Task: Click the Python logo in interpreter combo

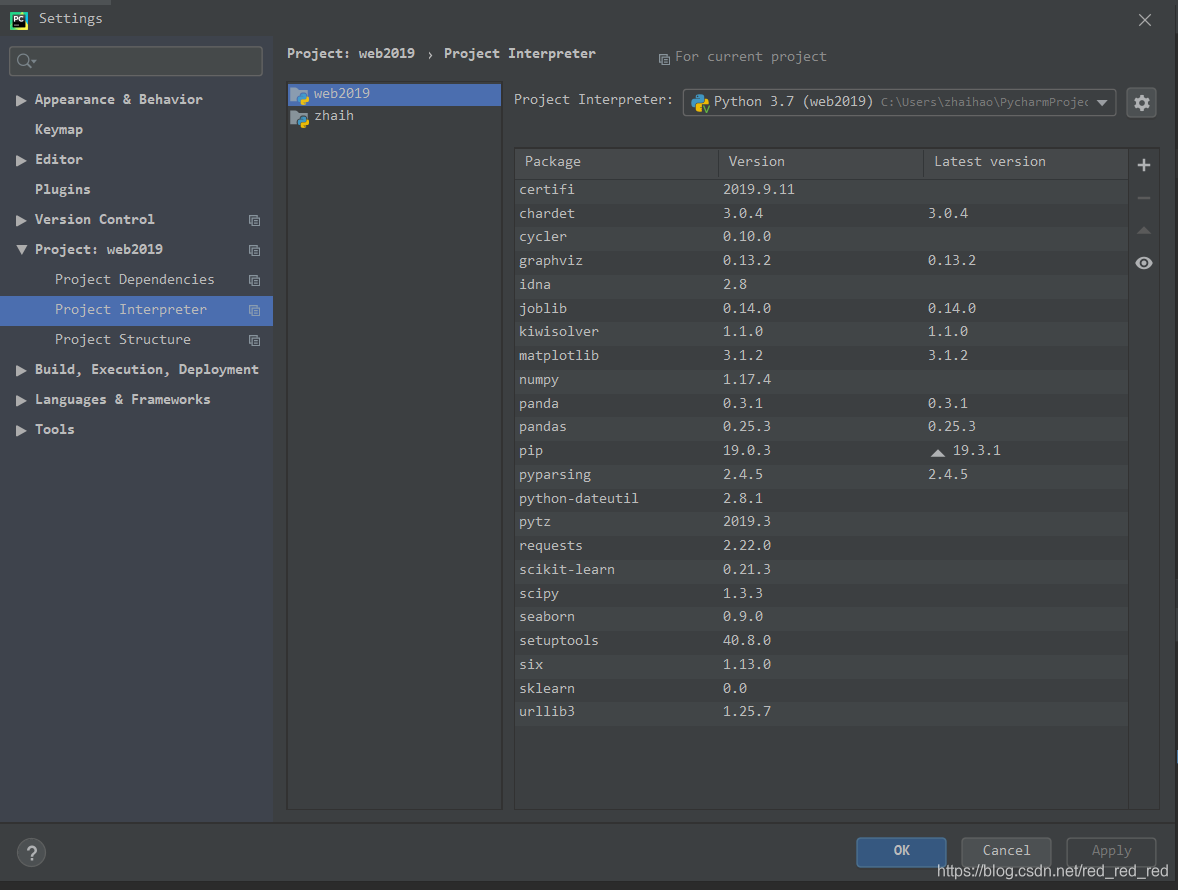Action: point(700,103)
